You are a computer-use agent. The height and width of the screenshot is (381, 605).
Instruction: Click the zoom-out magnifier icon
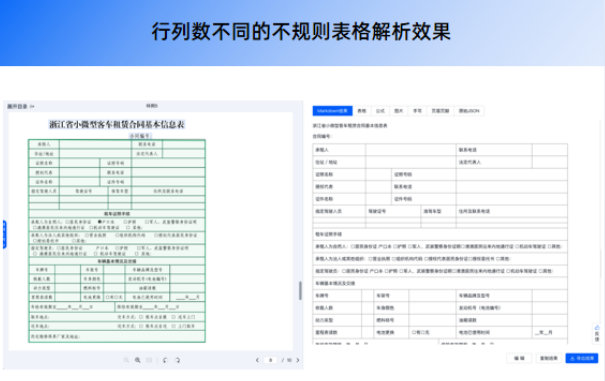126,360
